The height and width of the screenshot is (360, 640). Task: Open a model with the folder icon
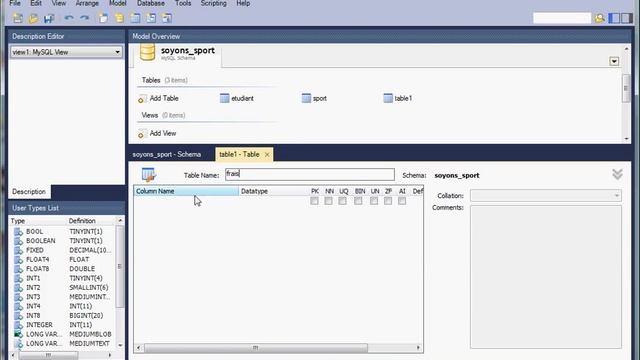tap(33, 18)
